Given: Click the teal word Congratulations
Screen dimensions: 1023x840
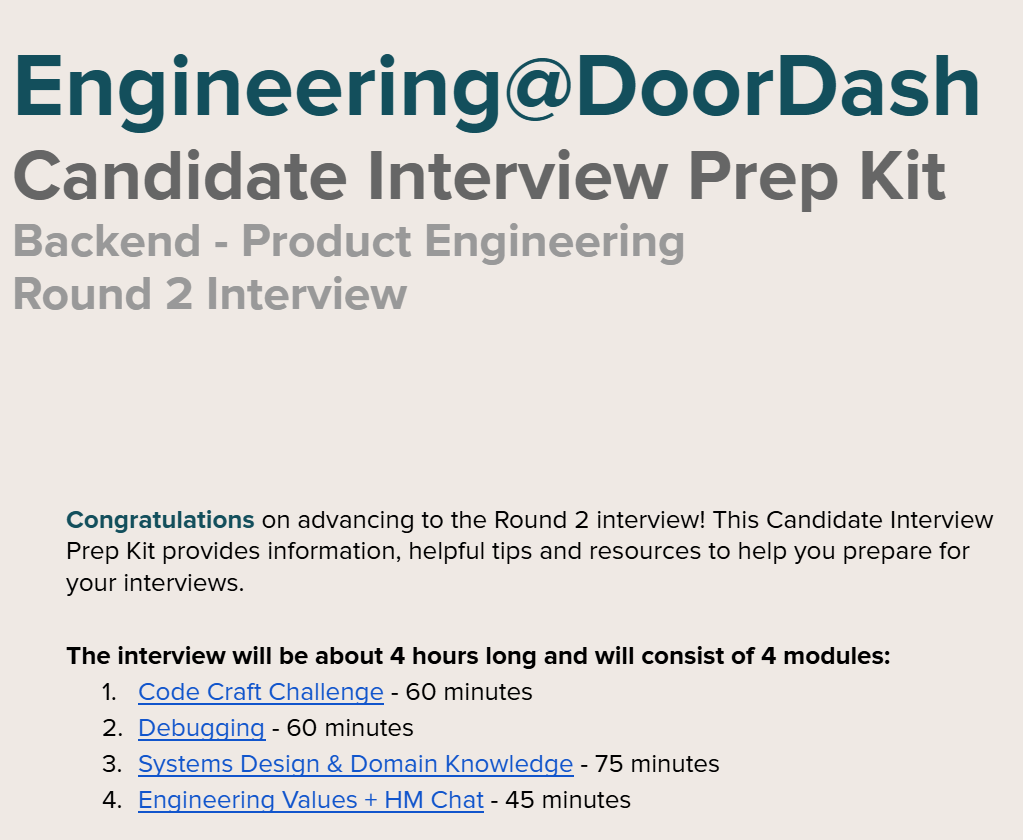Looking at the screenshot, I should coord(160,520).
